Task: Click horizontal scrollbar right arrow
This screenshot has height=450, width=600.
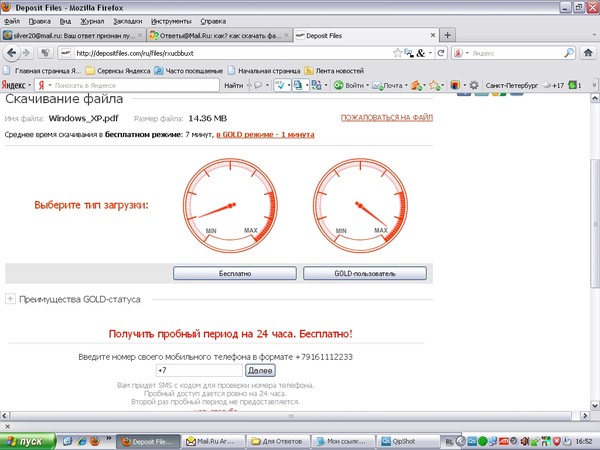Action: tap(584, 416)
